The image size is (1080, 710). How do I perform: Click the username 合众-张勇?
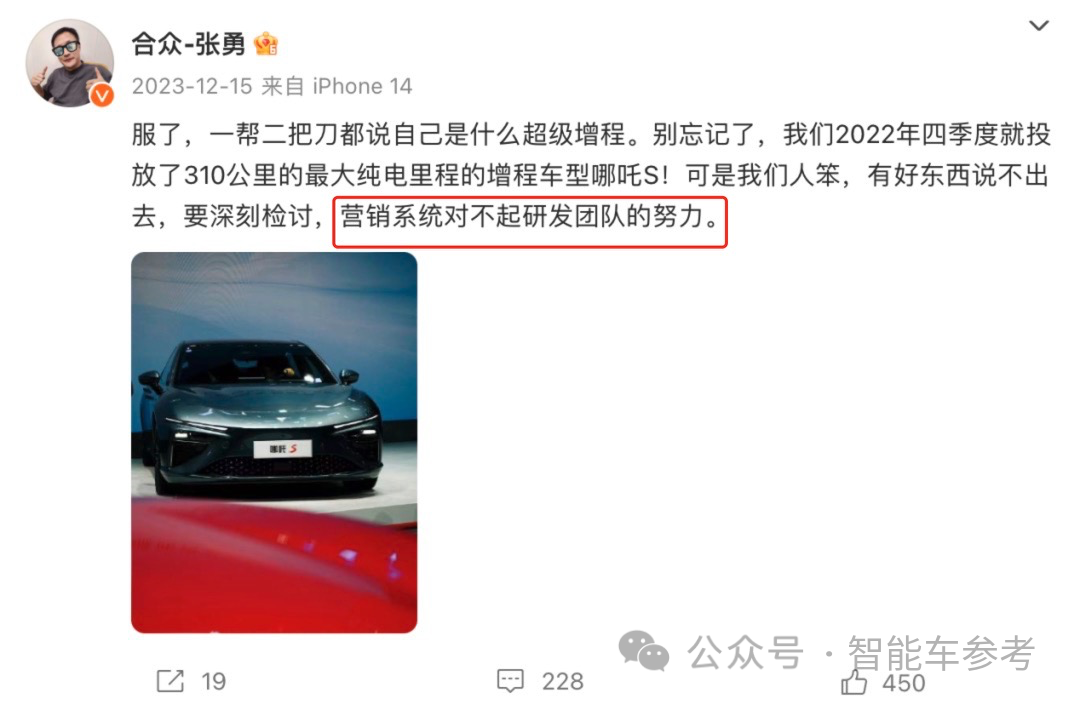[188, 44]
